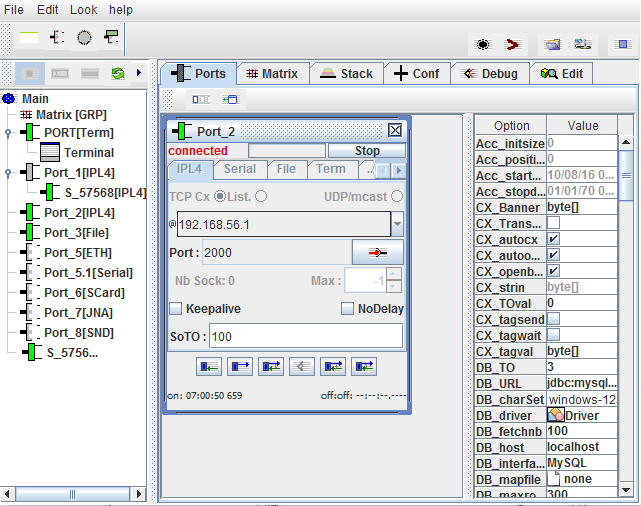641x506 pixels.
Task: Increase the Max sockets spinner value
Action: (x=393, y=274)
